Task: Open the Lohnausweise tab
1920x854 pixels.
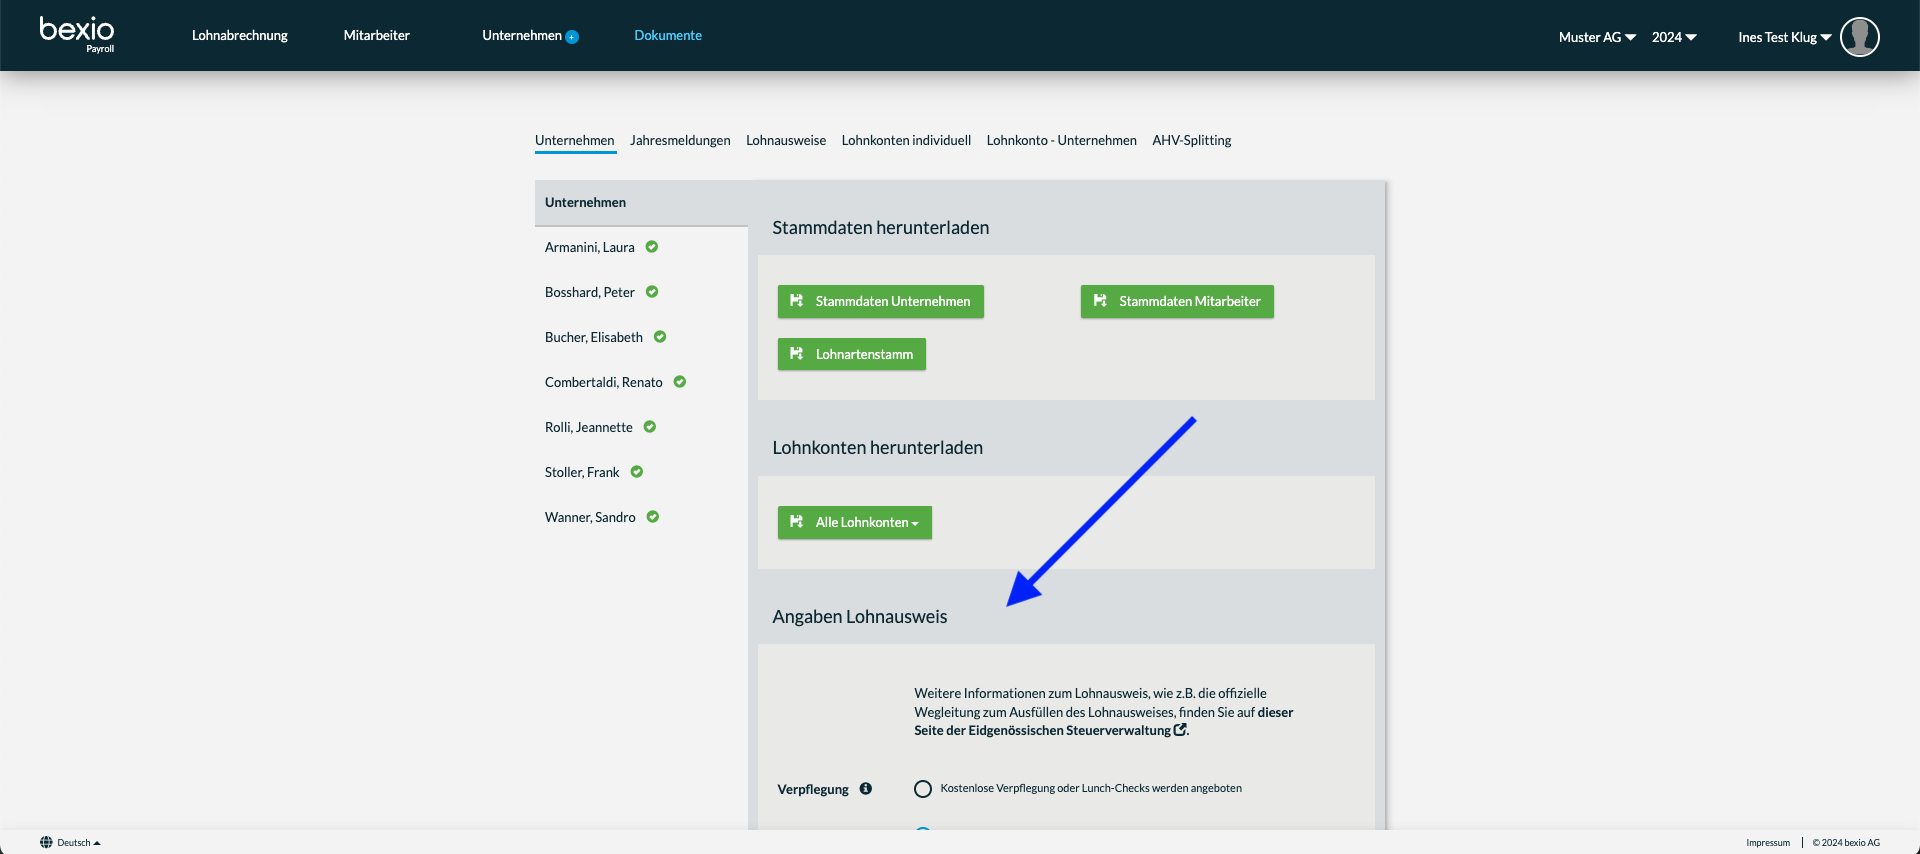Action: click(786, 140)
